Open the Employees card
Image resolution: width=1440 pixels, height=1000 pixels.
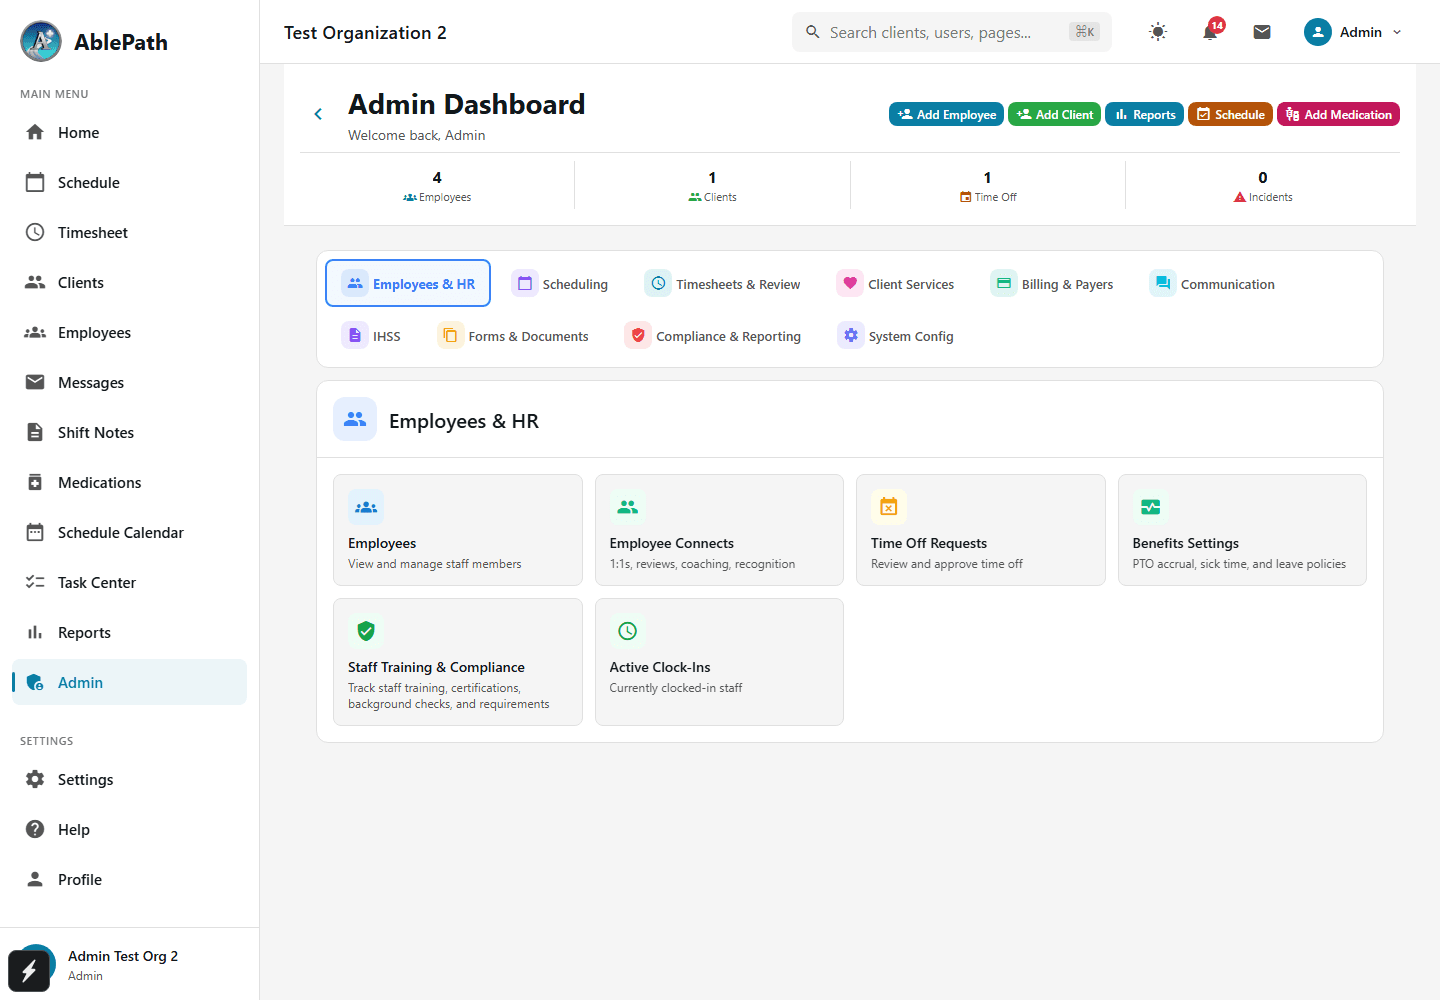[458, 530]
